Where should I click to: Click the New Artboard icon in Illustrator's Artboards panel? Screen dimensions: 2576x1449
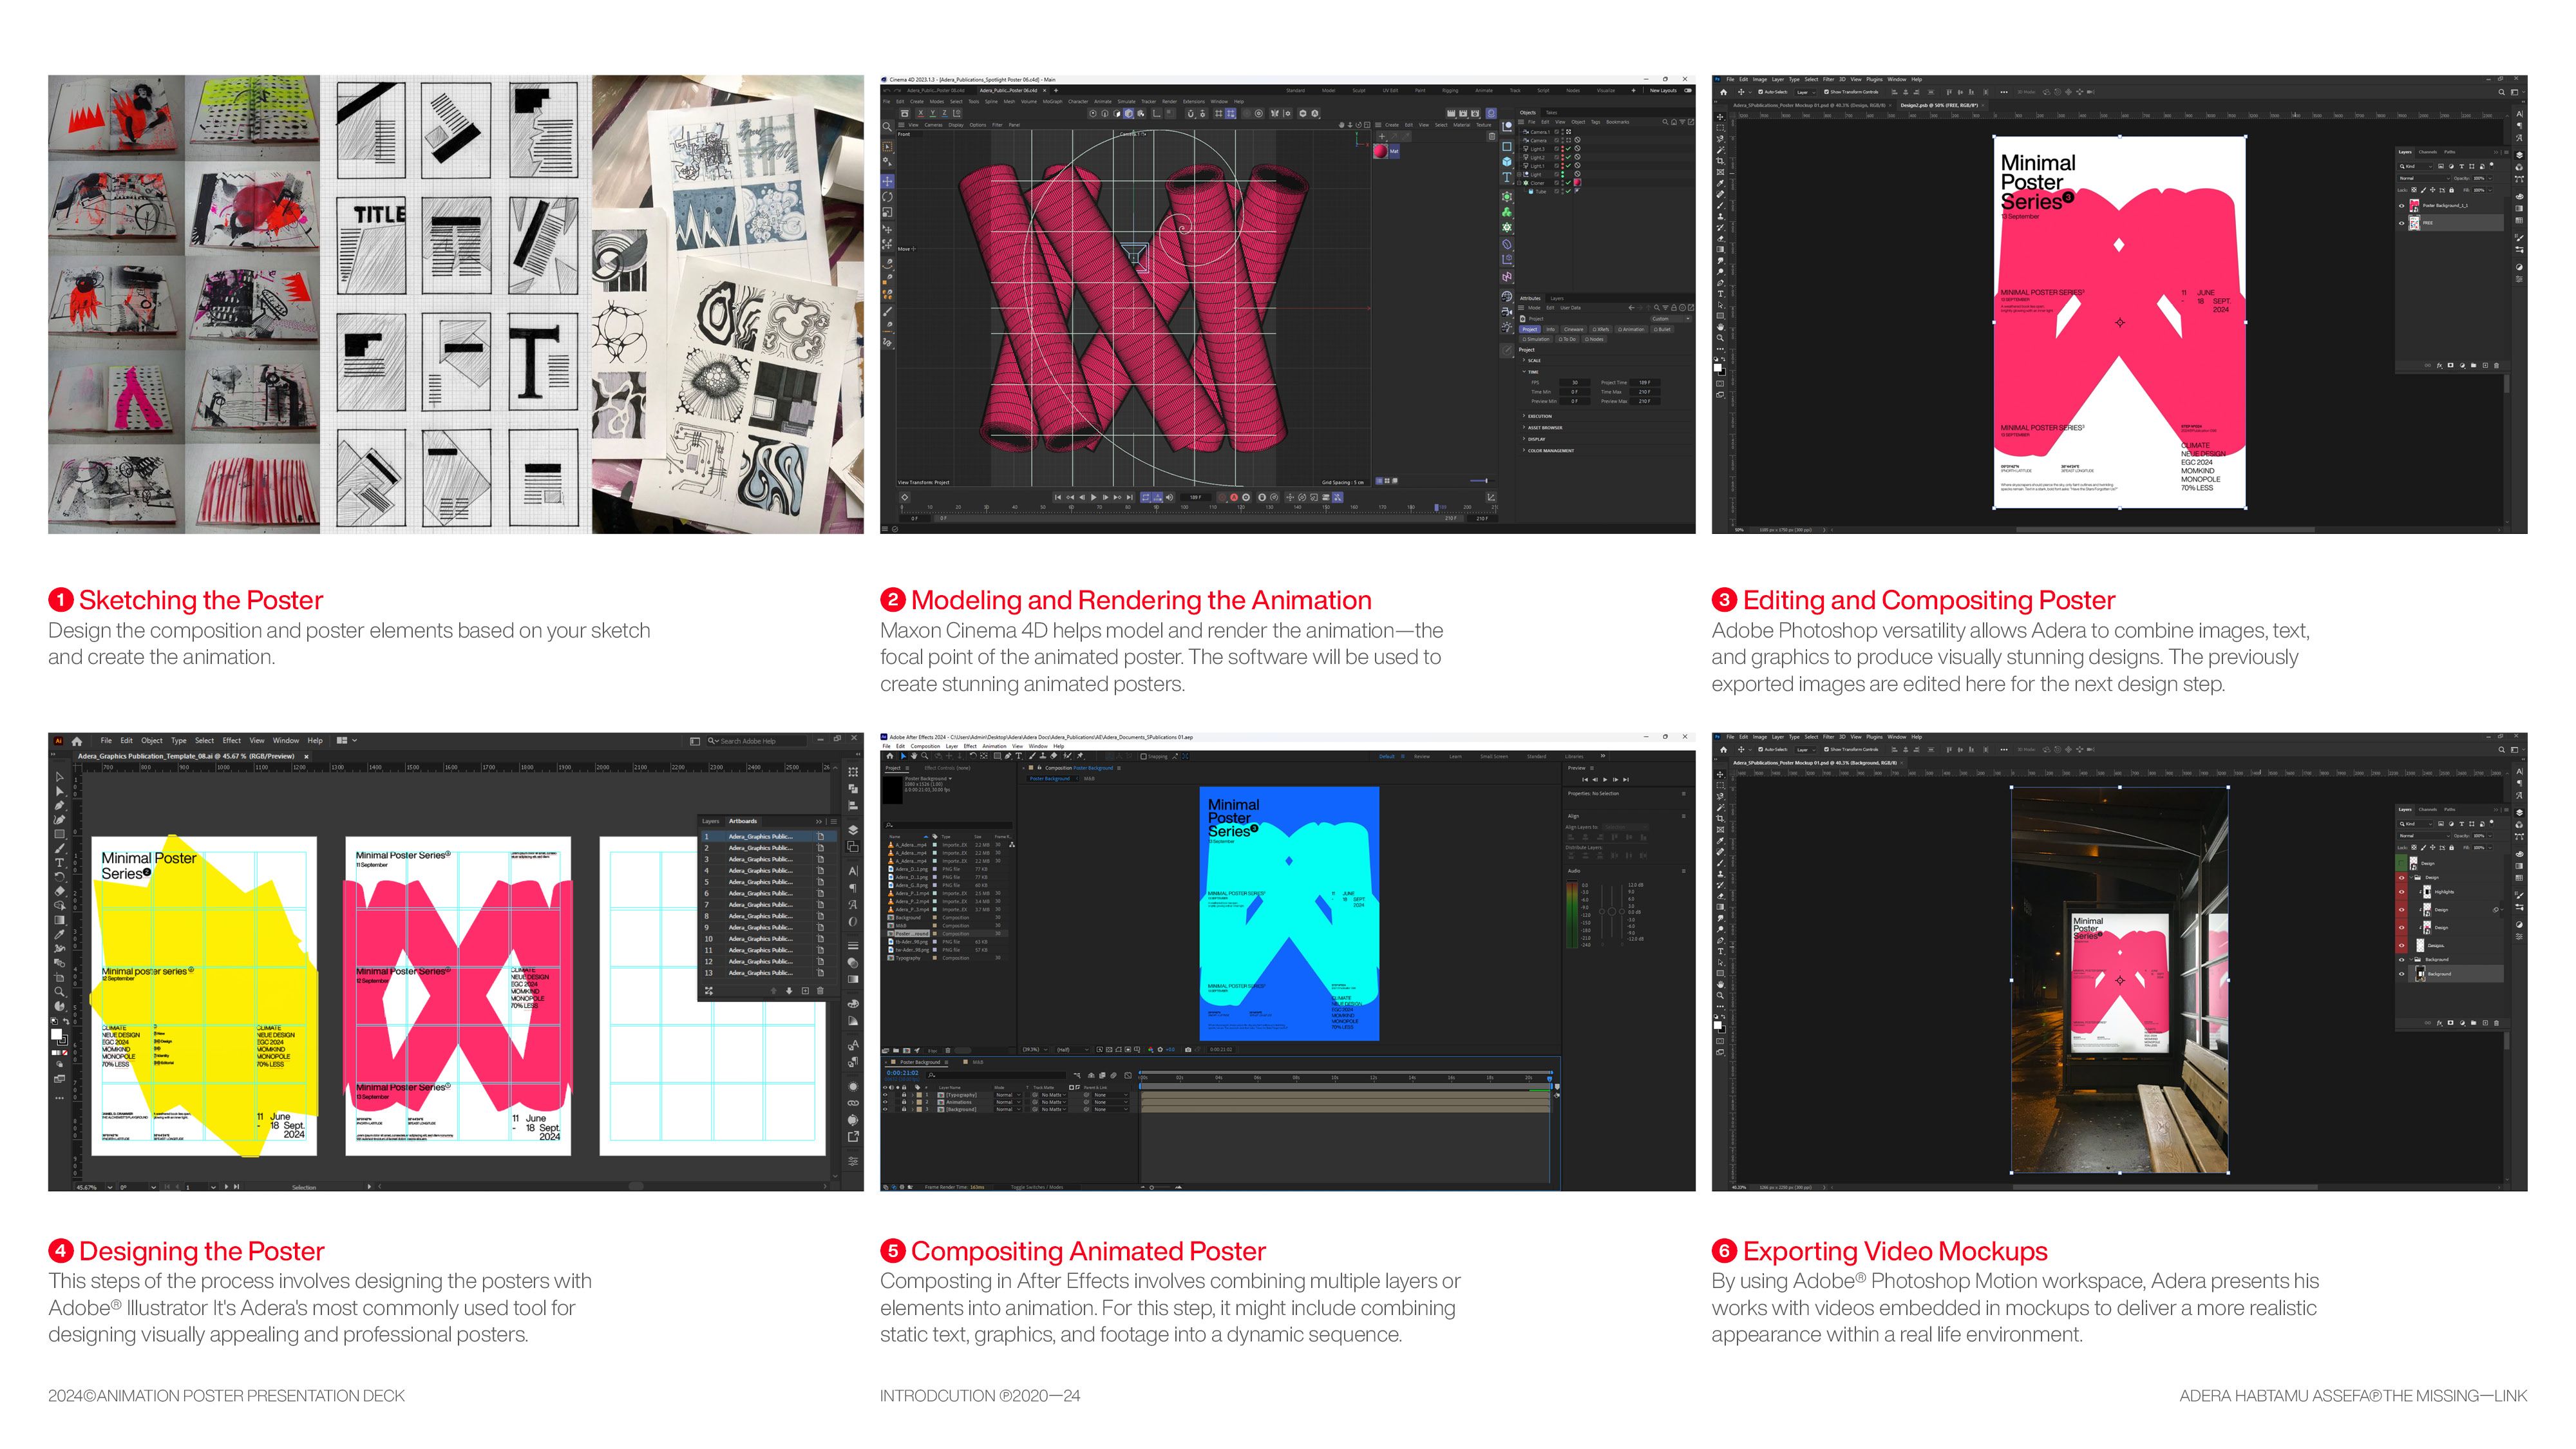coord(806,991)
